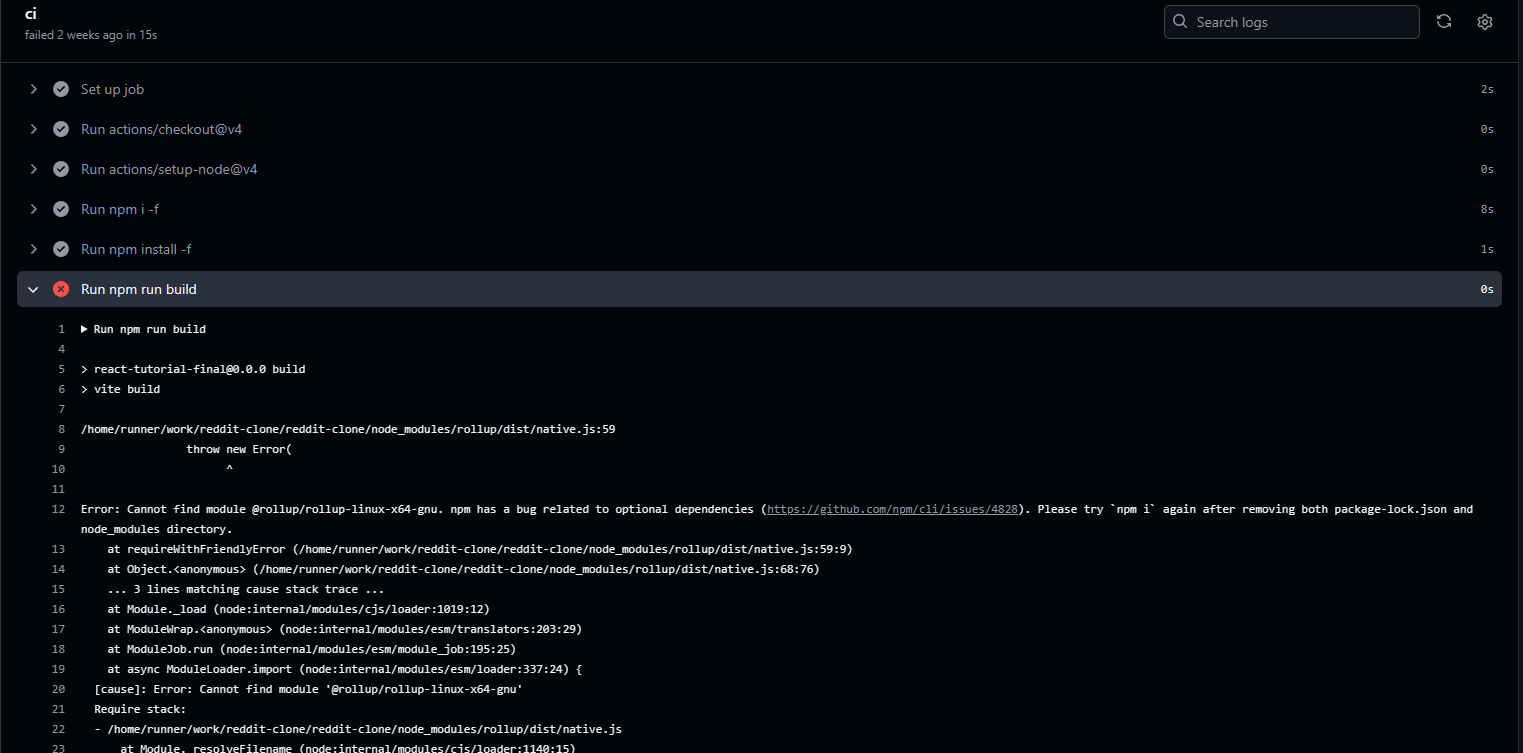The height and width of the screenshot is (753, 1523).
Task: Click the checkmark beside Run npm install -f
Action: [x=61, y=249]
